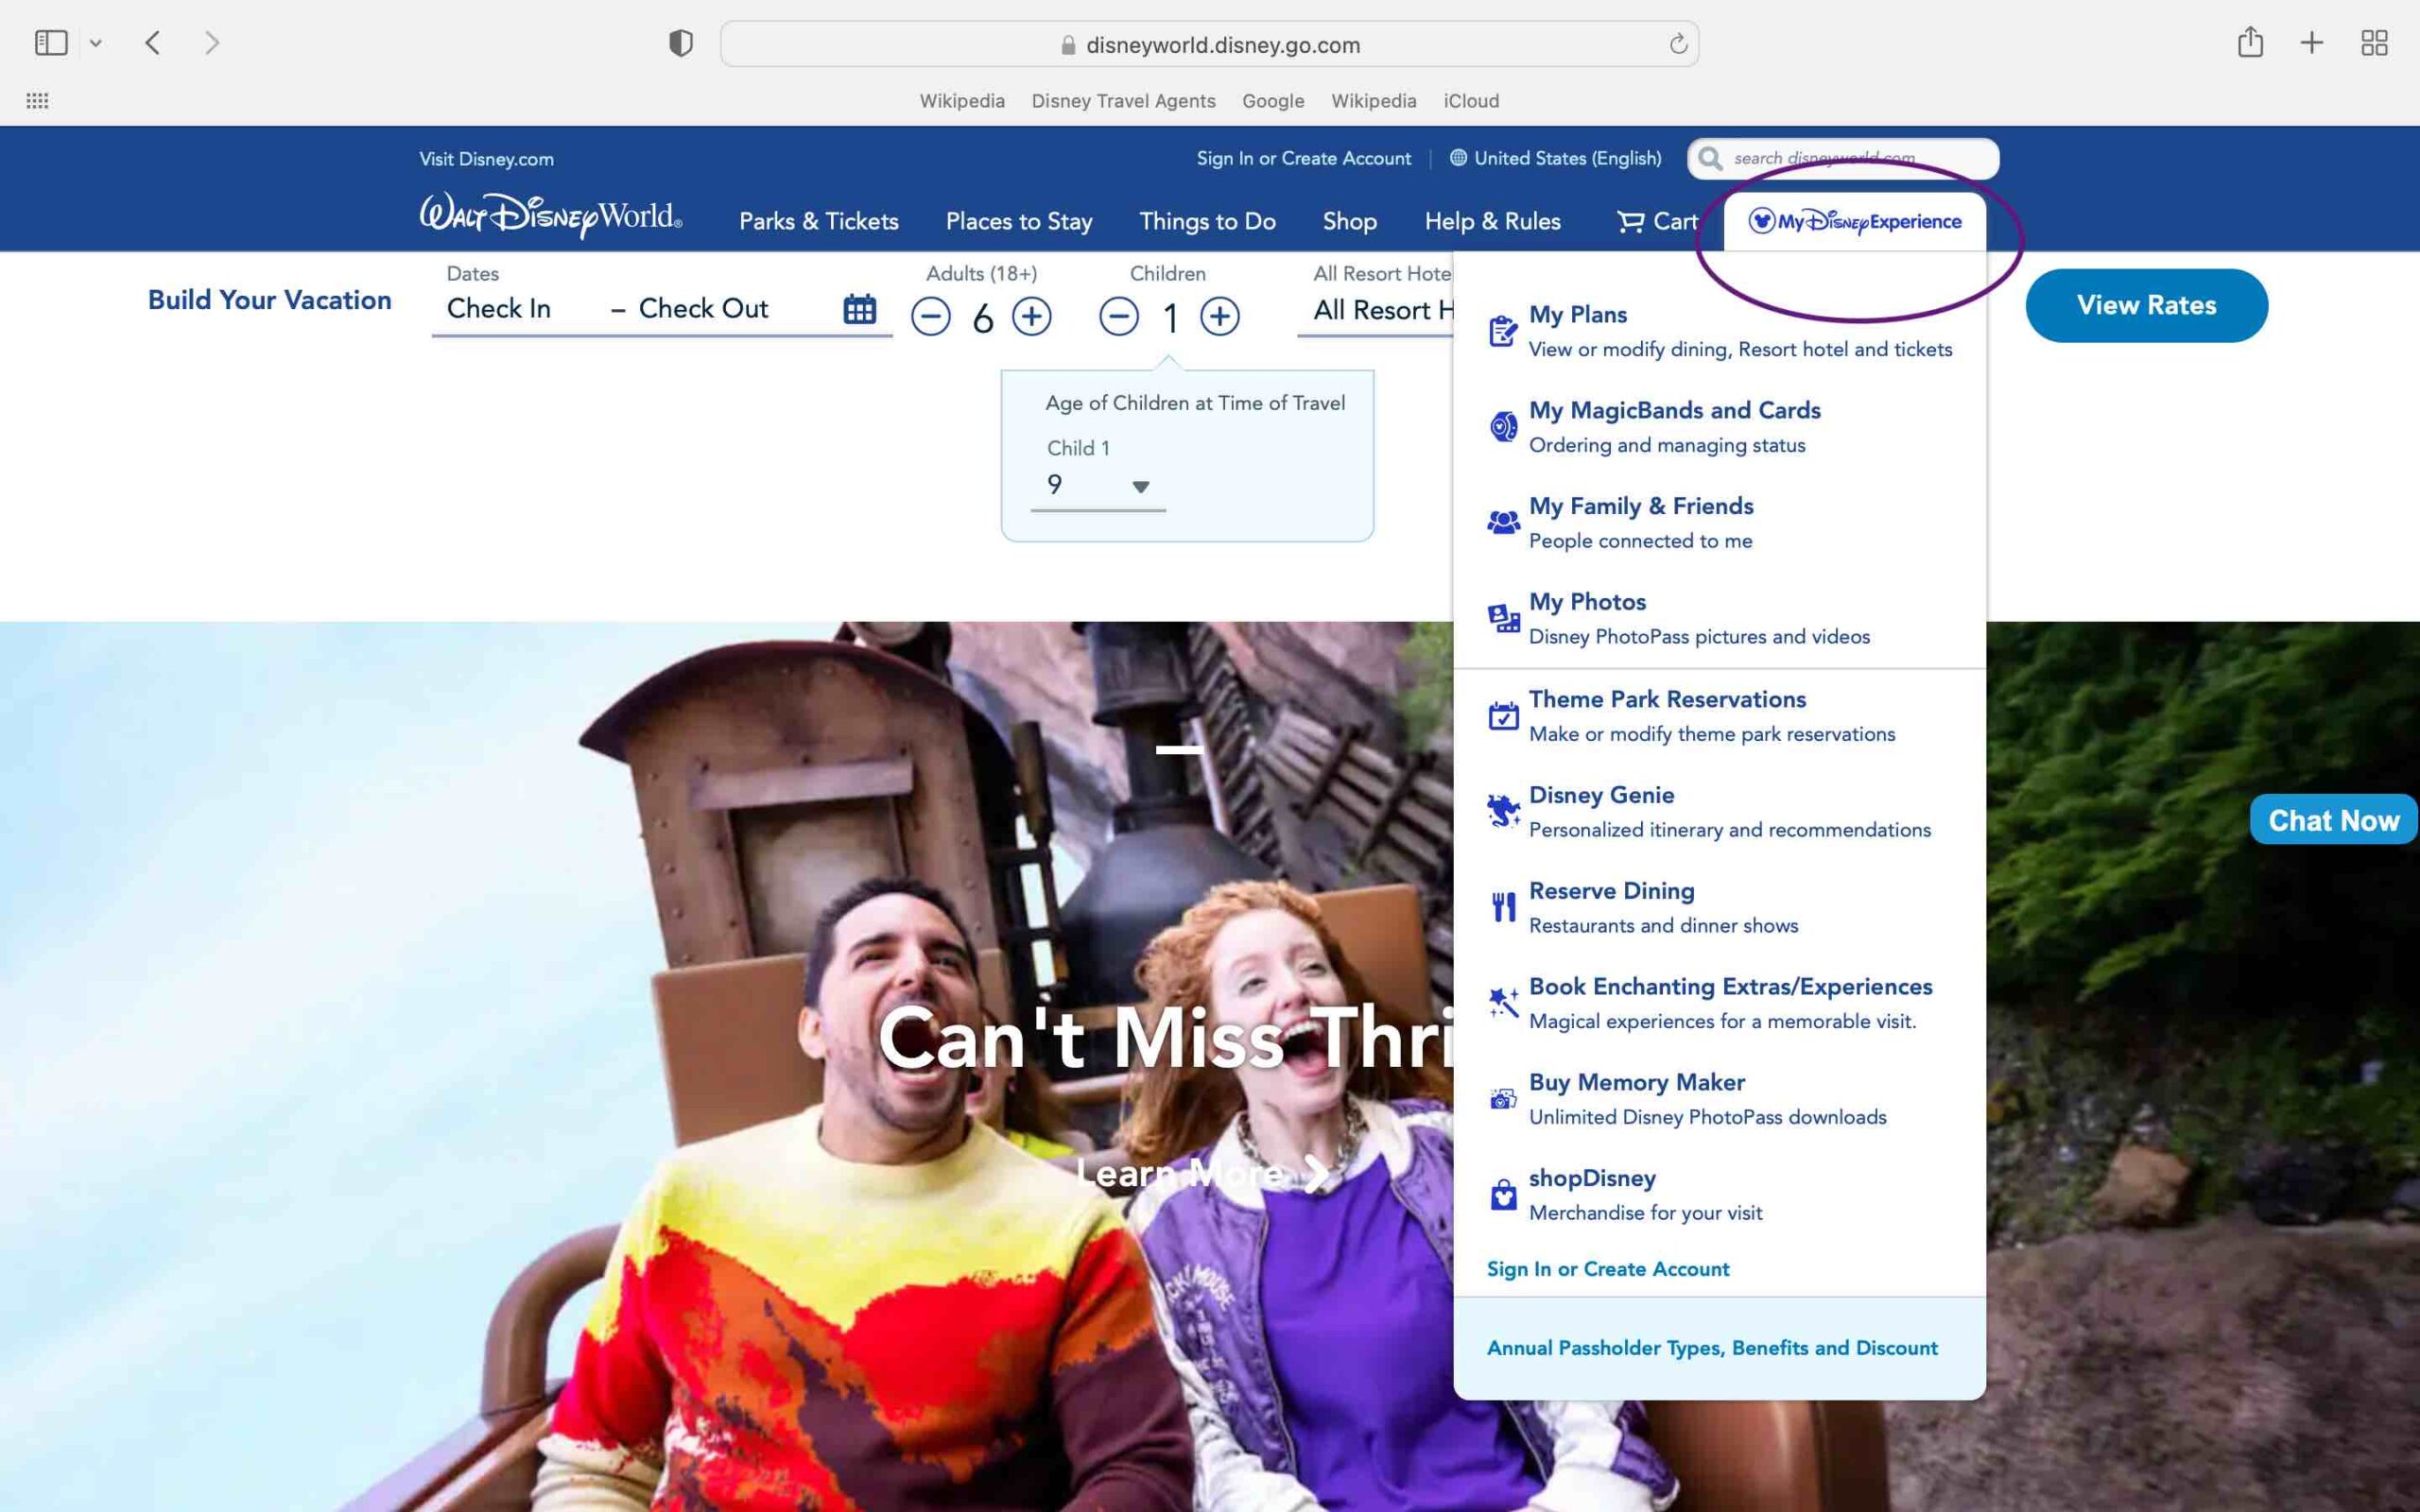
Task: Open the iCloud bookmark
Action: (x=1471, y=101)
